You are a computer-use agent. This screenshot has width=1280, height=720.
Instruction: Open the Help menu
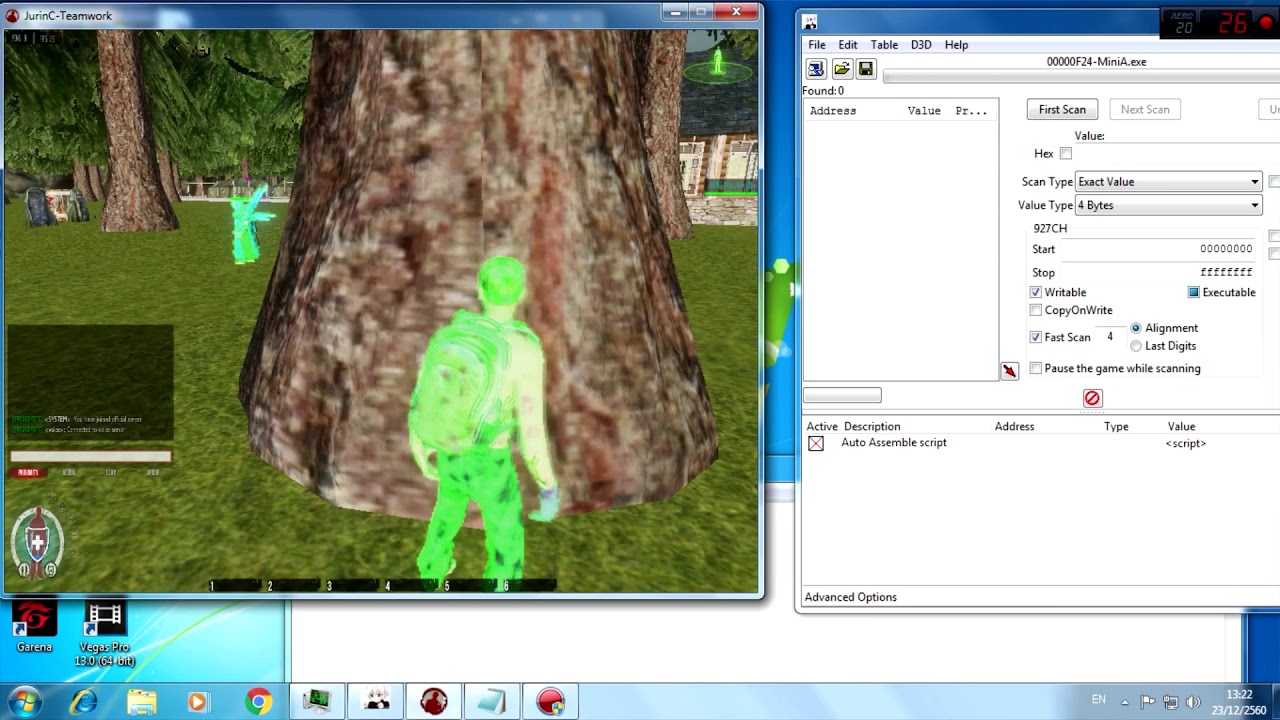[956, 45]
